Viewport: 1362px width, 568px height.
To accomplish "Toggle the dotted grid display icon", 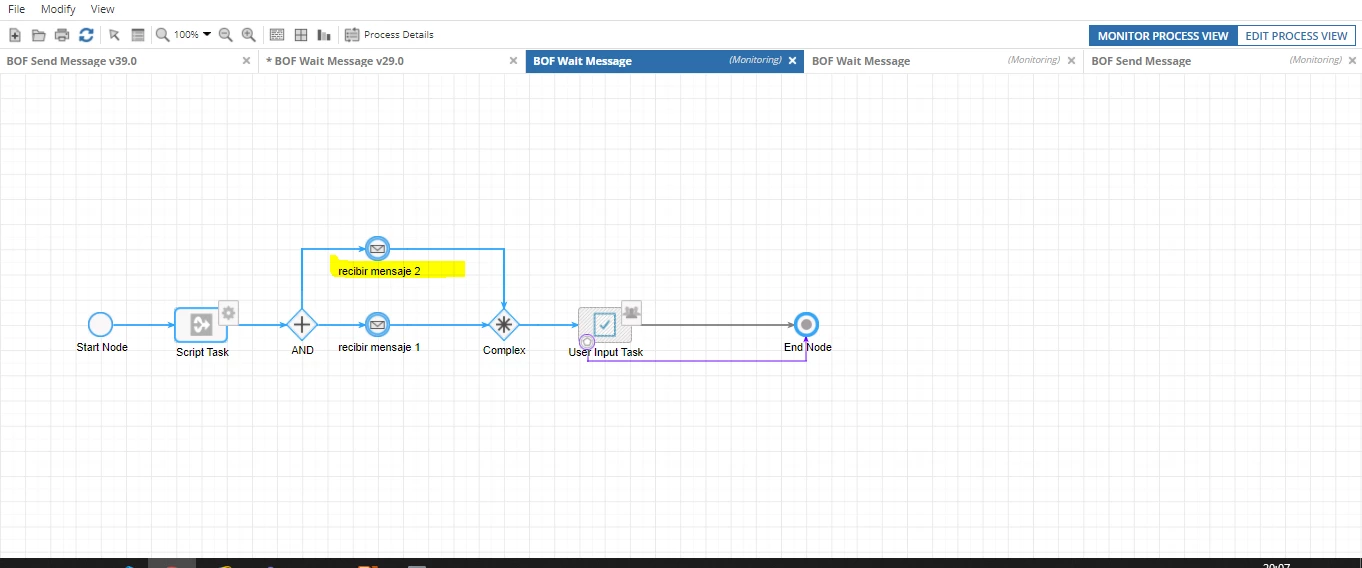I will point(278,35).
